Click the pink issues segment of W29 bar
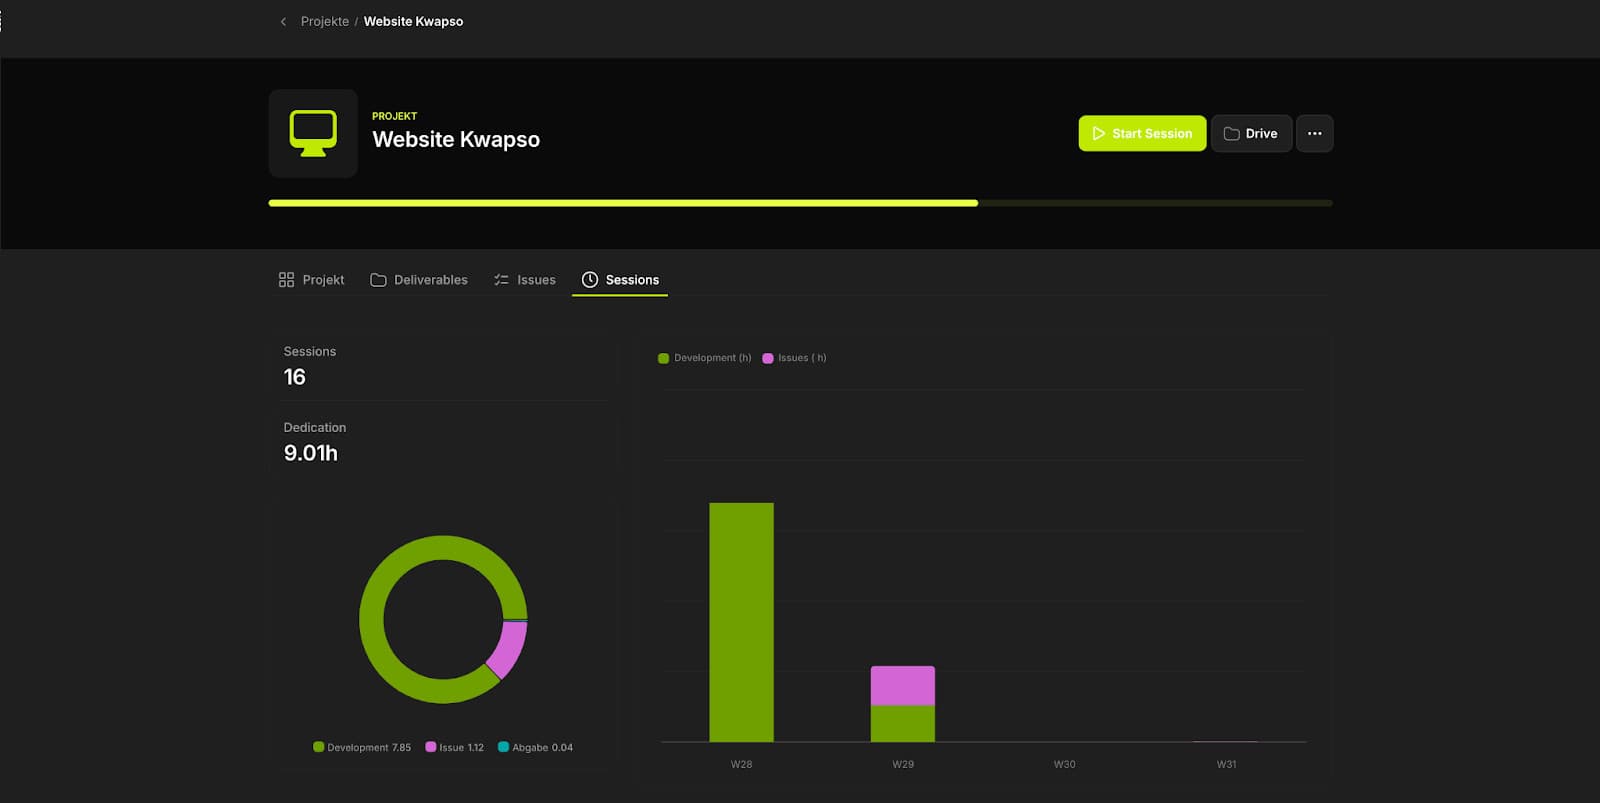 click(902, 686)
